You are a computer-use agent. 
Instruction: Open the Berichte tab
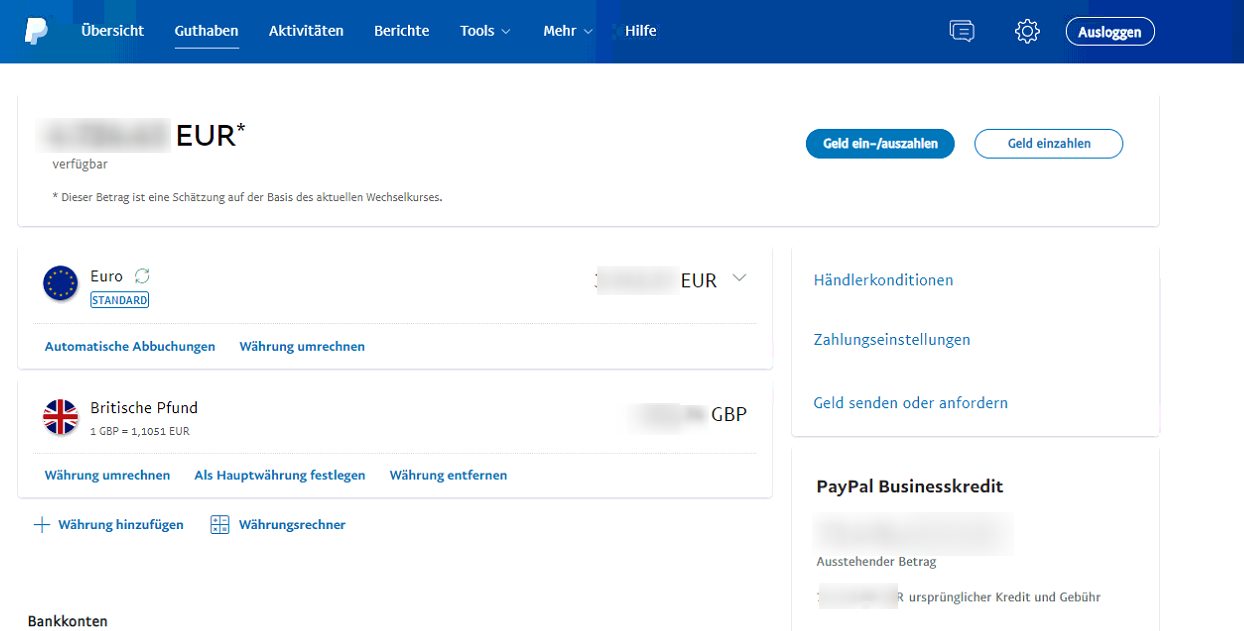pyautogui.click(x=402, y=31)
